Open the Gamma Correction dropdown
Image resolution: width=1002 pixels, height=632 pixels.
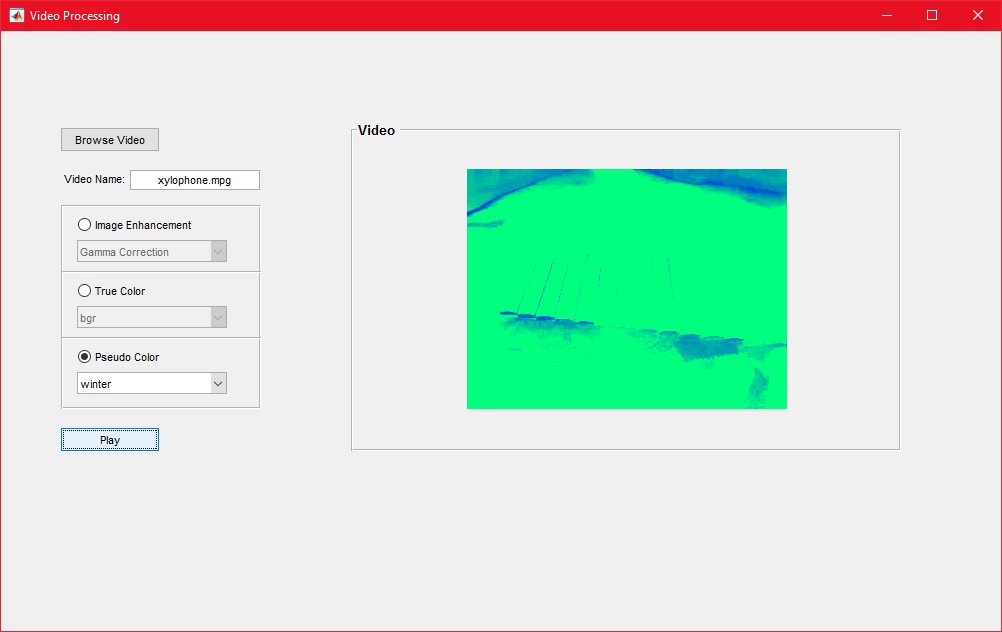145,252
